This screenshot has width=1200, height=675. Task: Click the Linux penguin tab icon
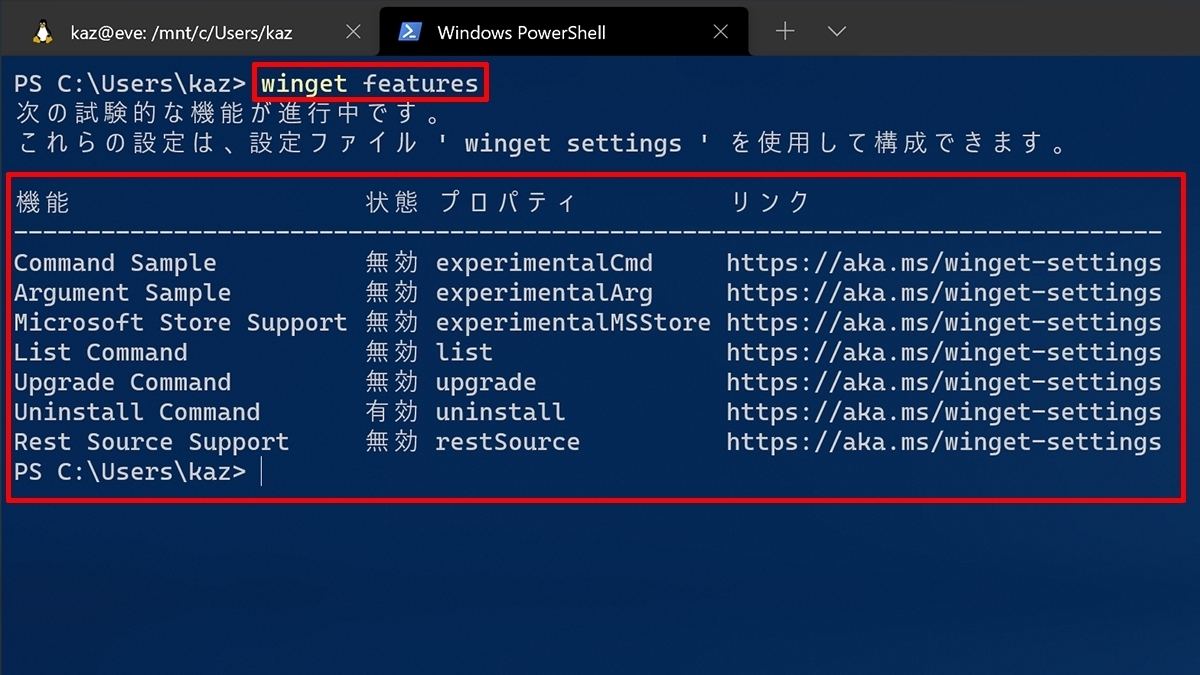pos(42,32)
